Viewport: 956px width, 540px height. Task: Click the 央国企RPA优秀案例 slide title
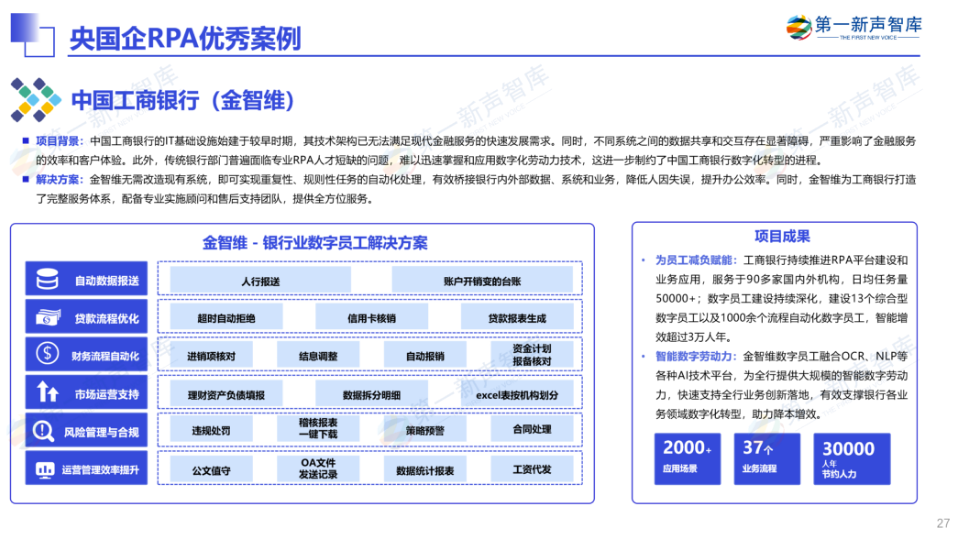tap(185, 38)
